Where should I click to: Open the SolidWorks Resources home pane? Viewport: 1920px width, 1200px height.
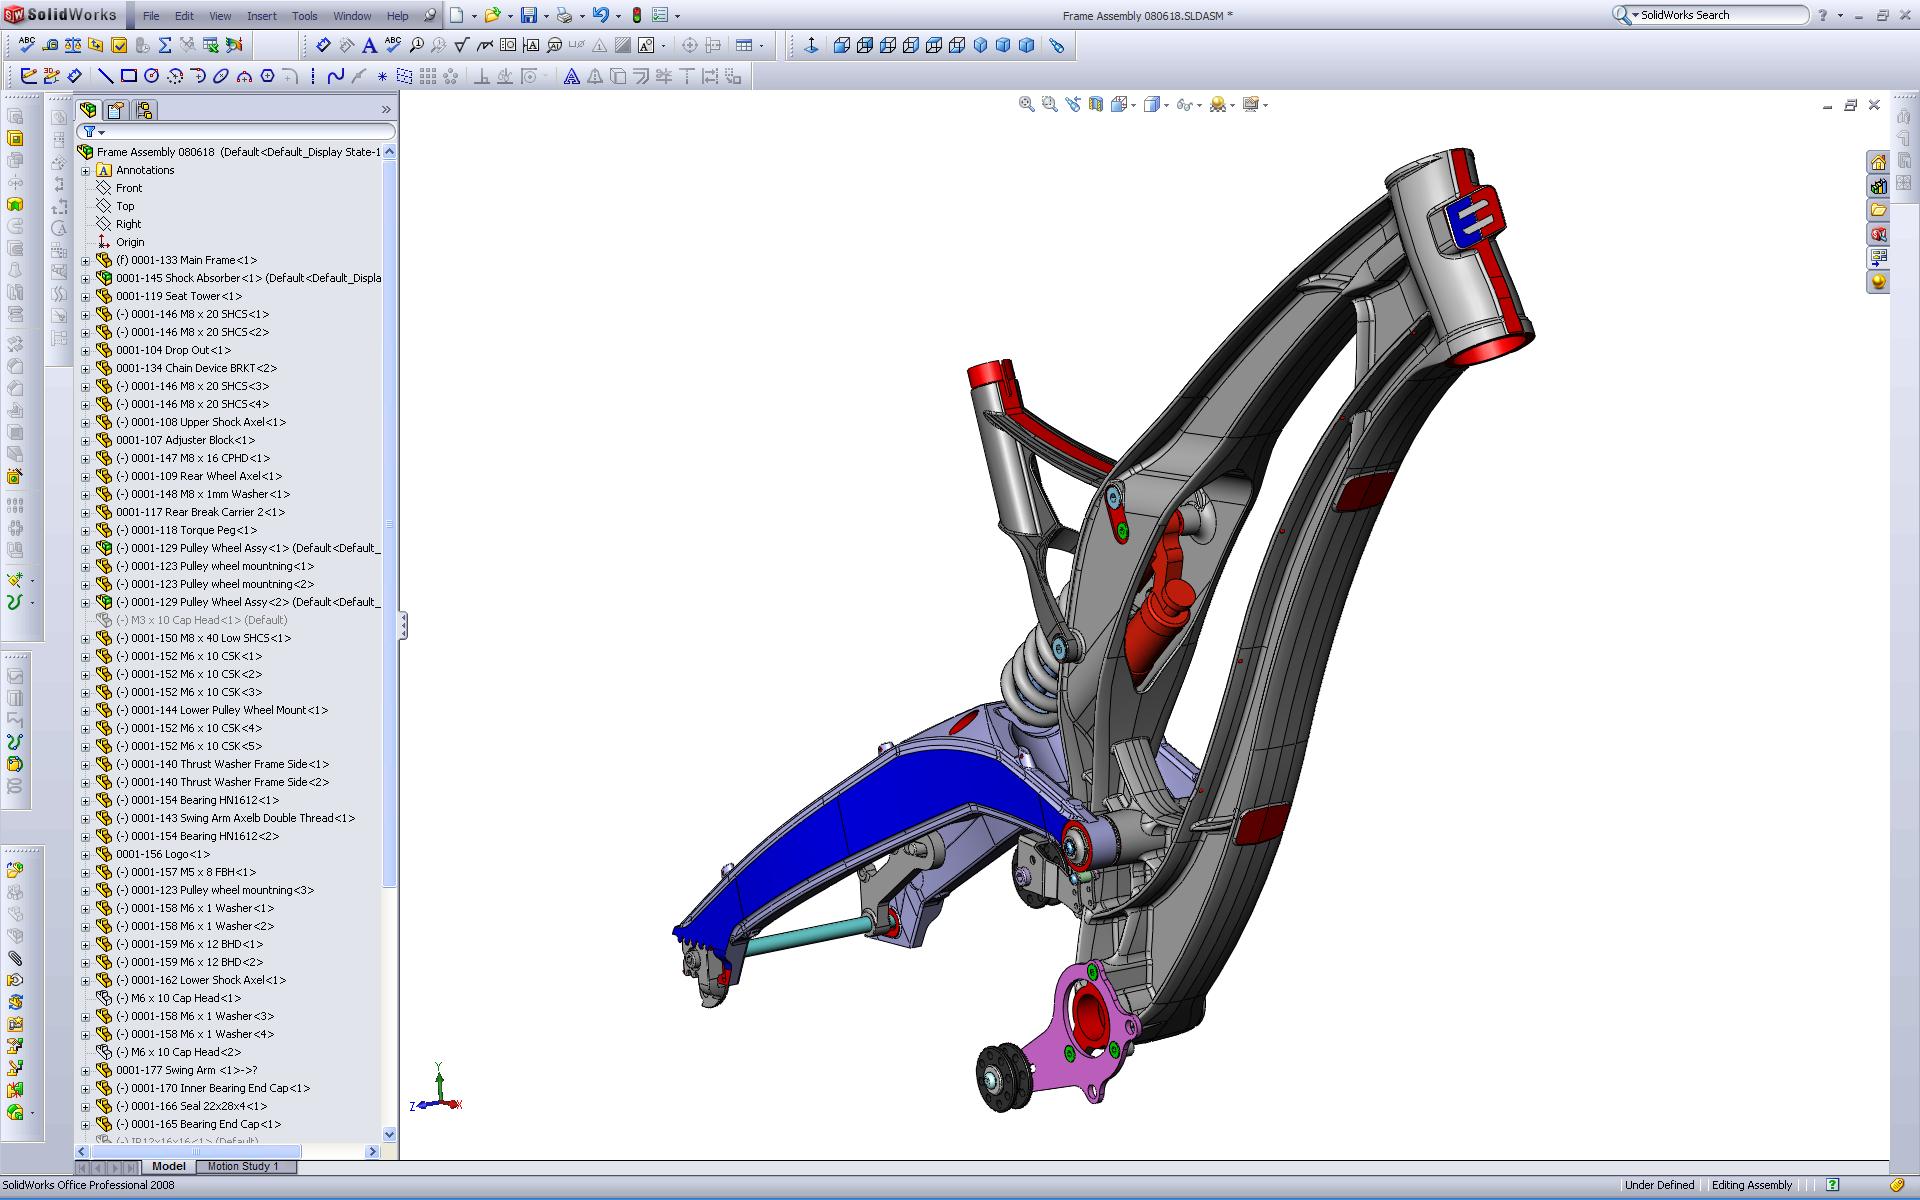tap(1878, 162)
